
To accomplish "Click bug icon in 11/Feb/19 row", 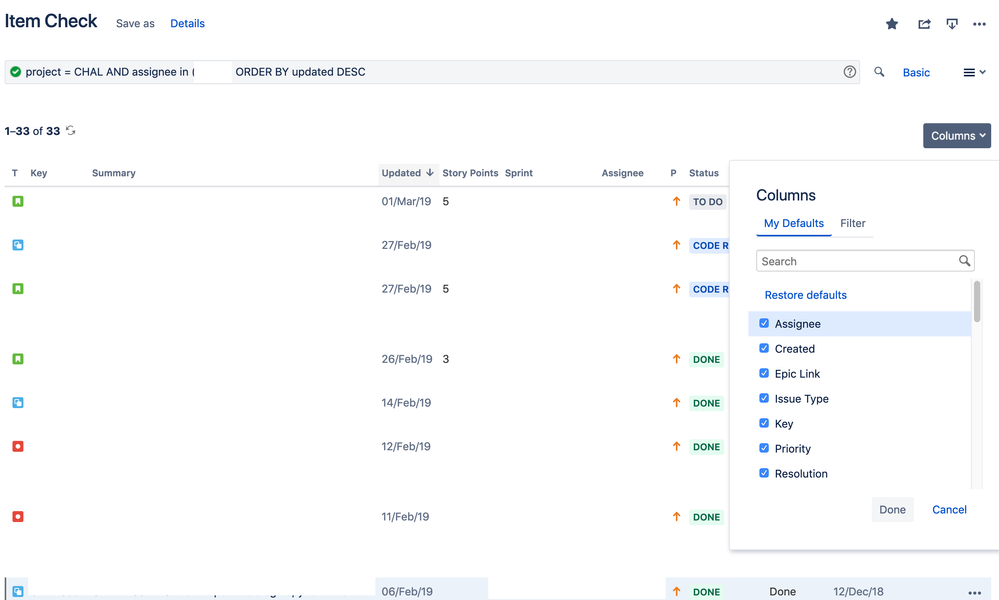I will click(x=18, y=517).
